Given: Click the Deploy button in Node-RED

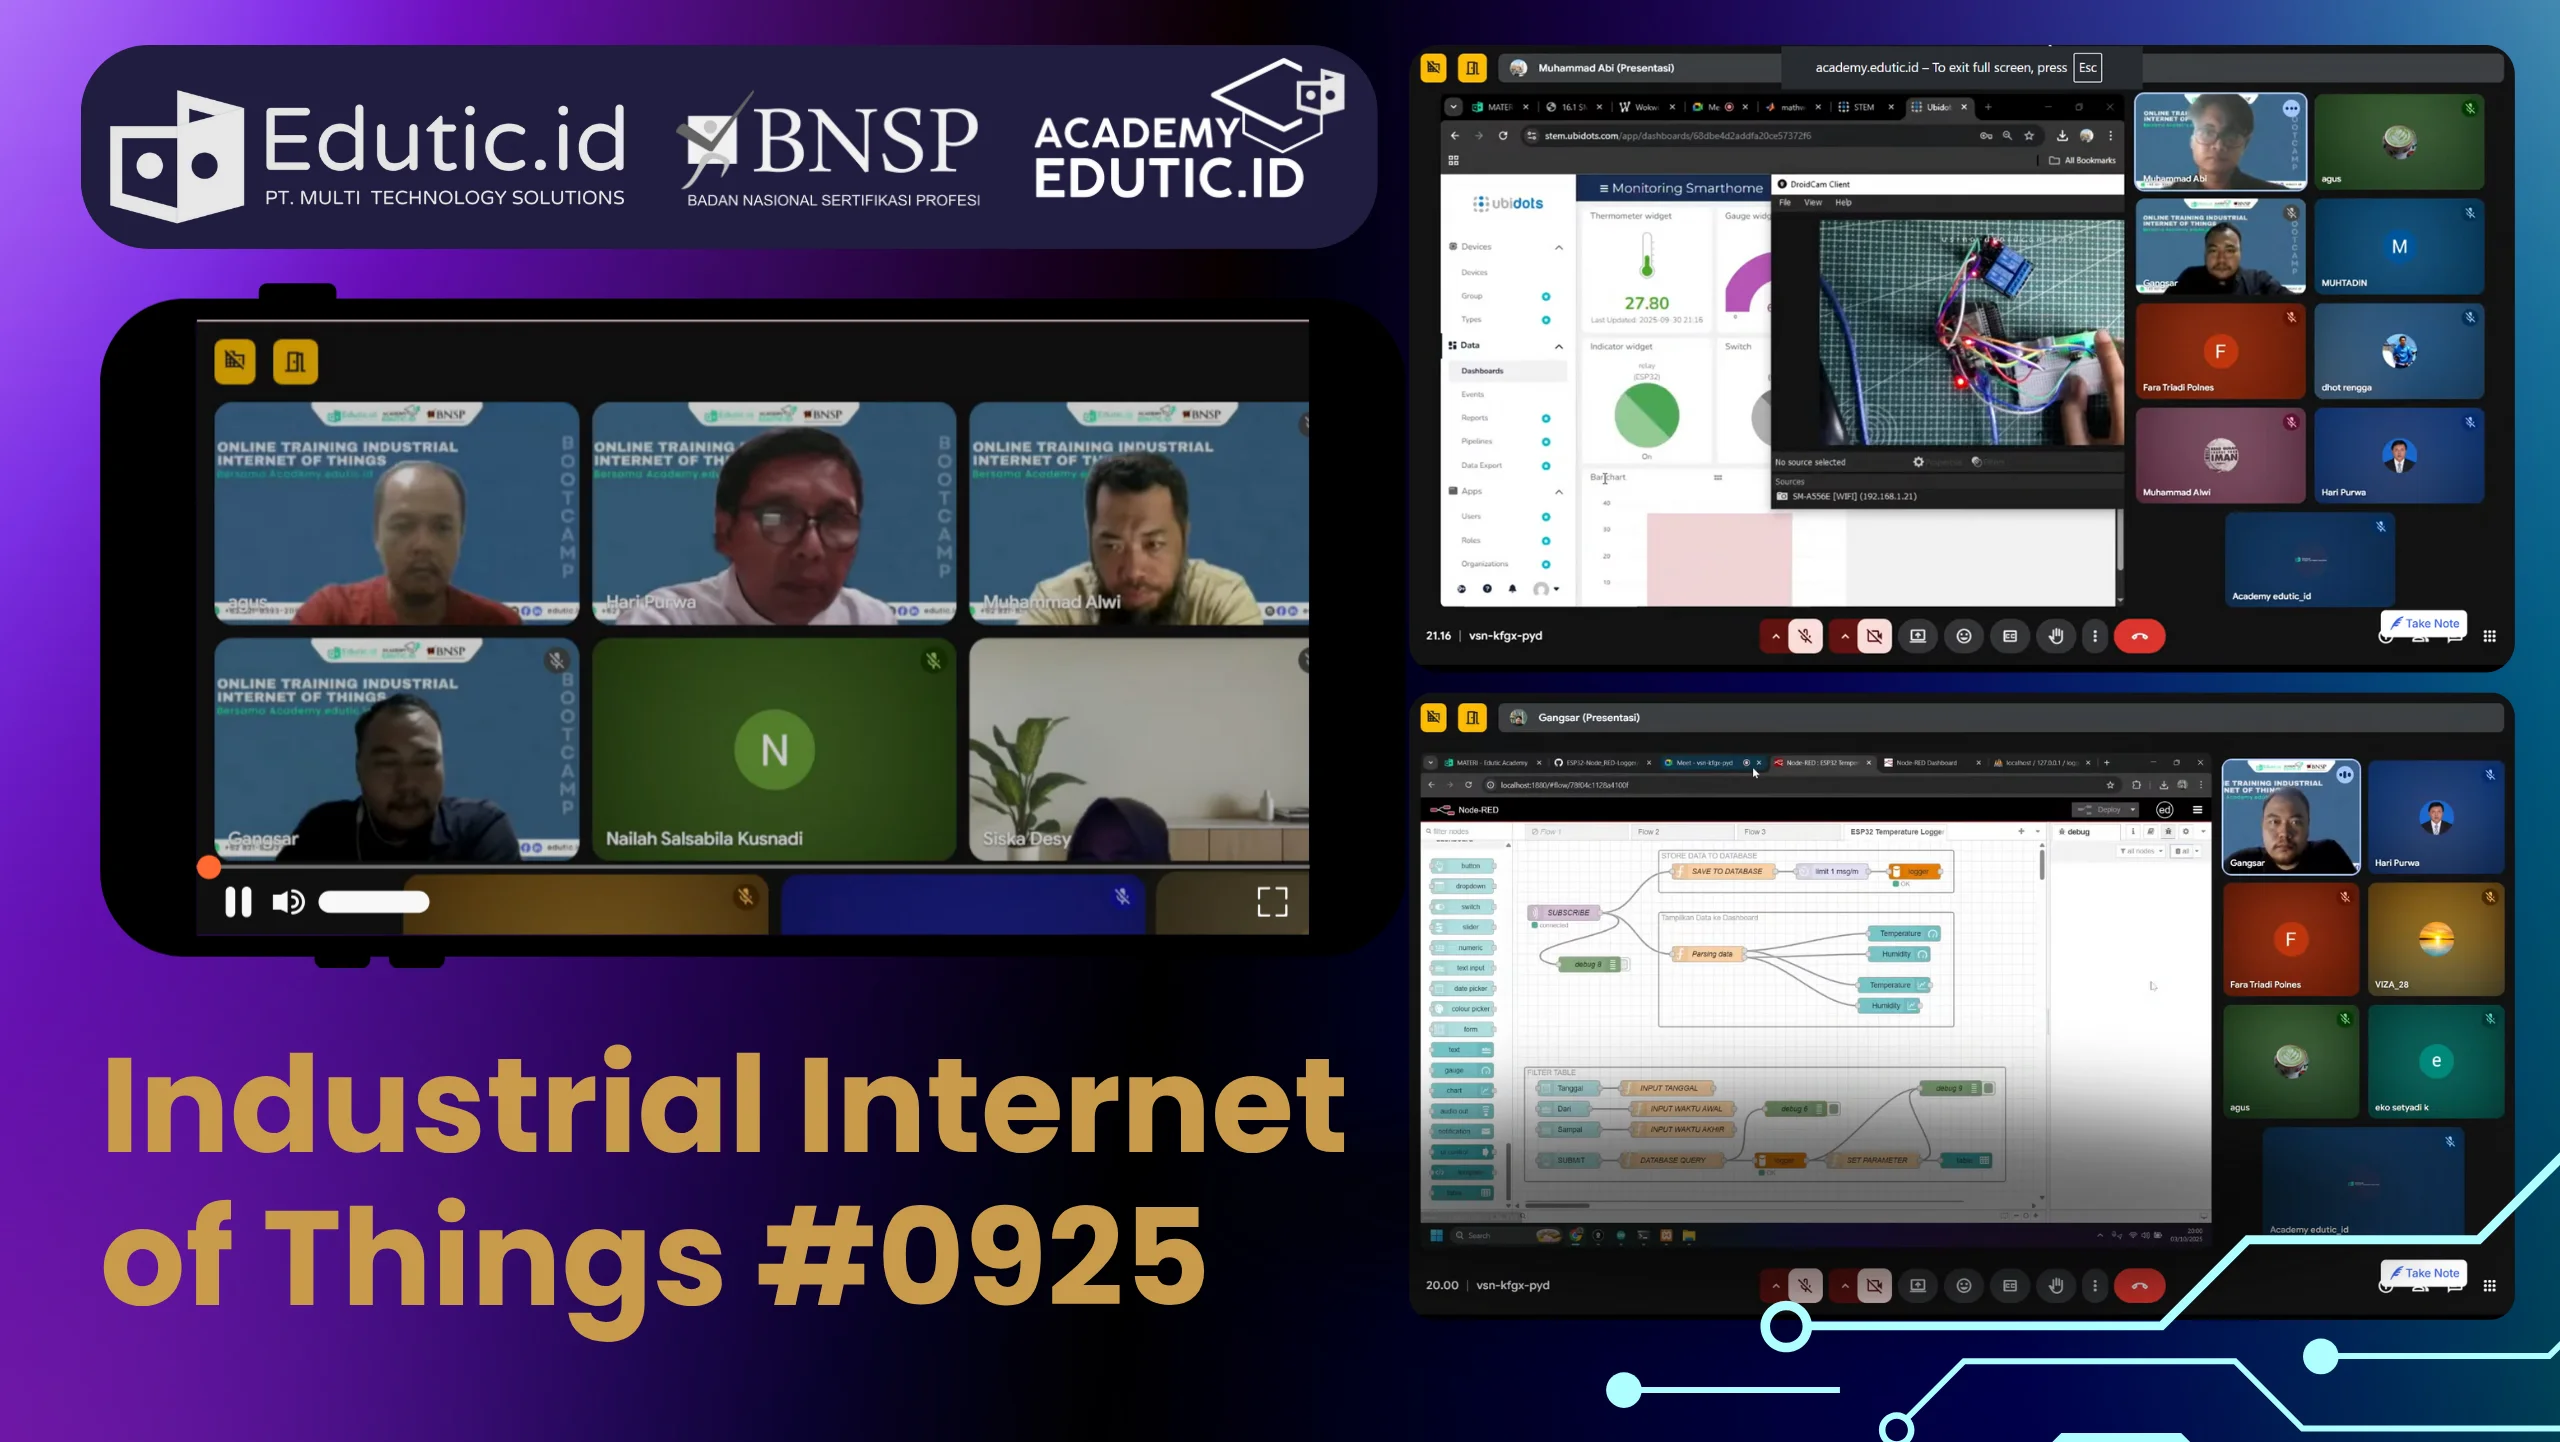Looking at the screenshot, I should point(2107,810).
